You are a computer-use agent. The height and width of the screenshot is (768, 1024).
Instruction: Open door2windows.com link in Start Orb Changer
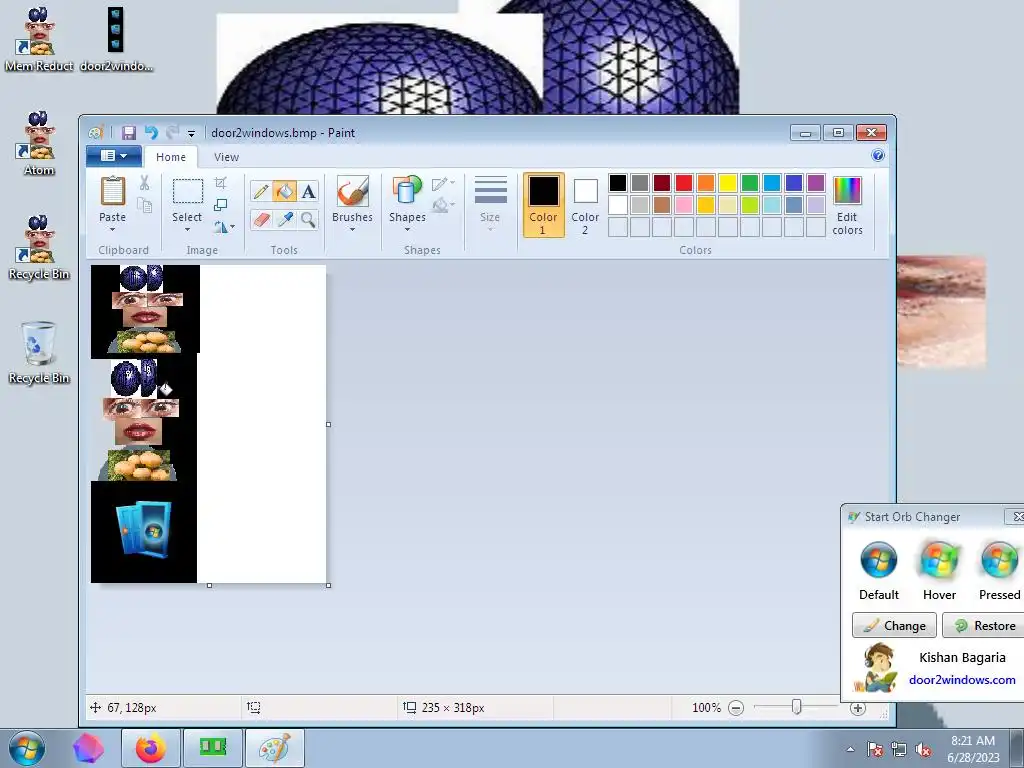coord(962,680)
